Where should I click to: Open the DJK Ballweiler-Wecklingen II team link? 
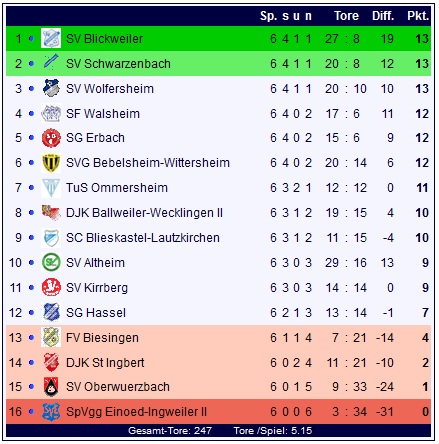coord(144,213)
